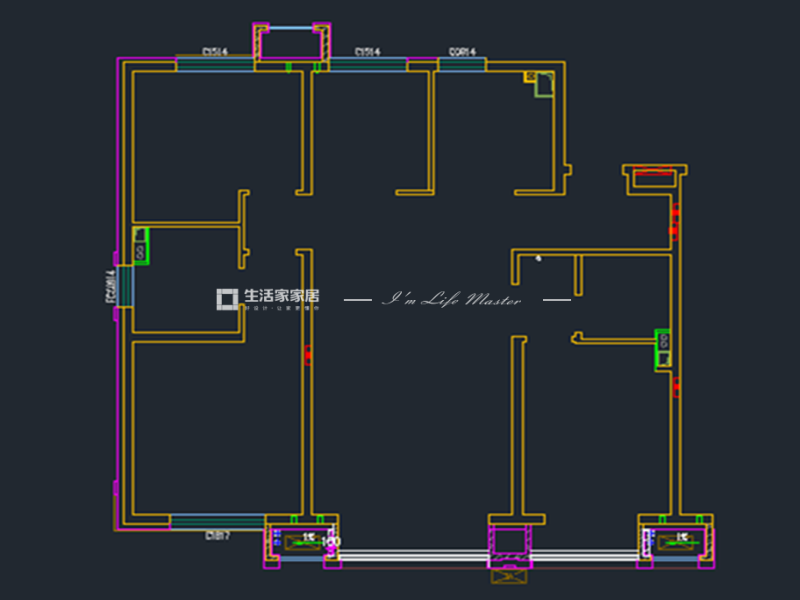Select the bottom-left window on south wall
The width and height of the screenshot is (800, 600).
[217, 521]
